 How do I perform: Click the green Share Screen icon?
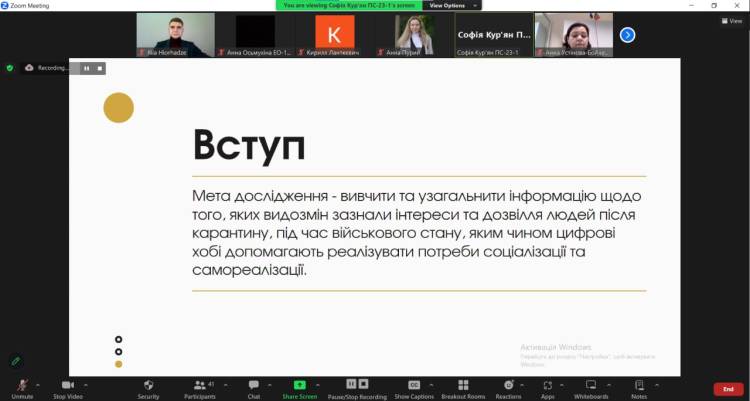coord(299,385)
